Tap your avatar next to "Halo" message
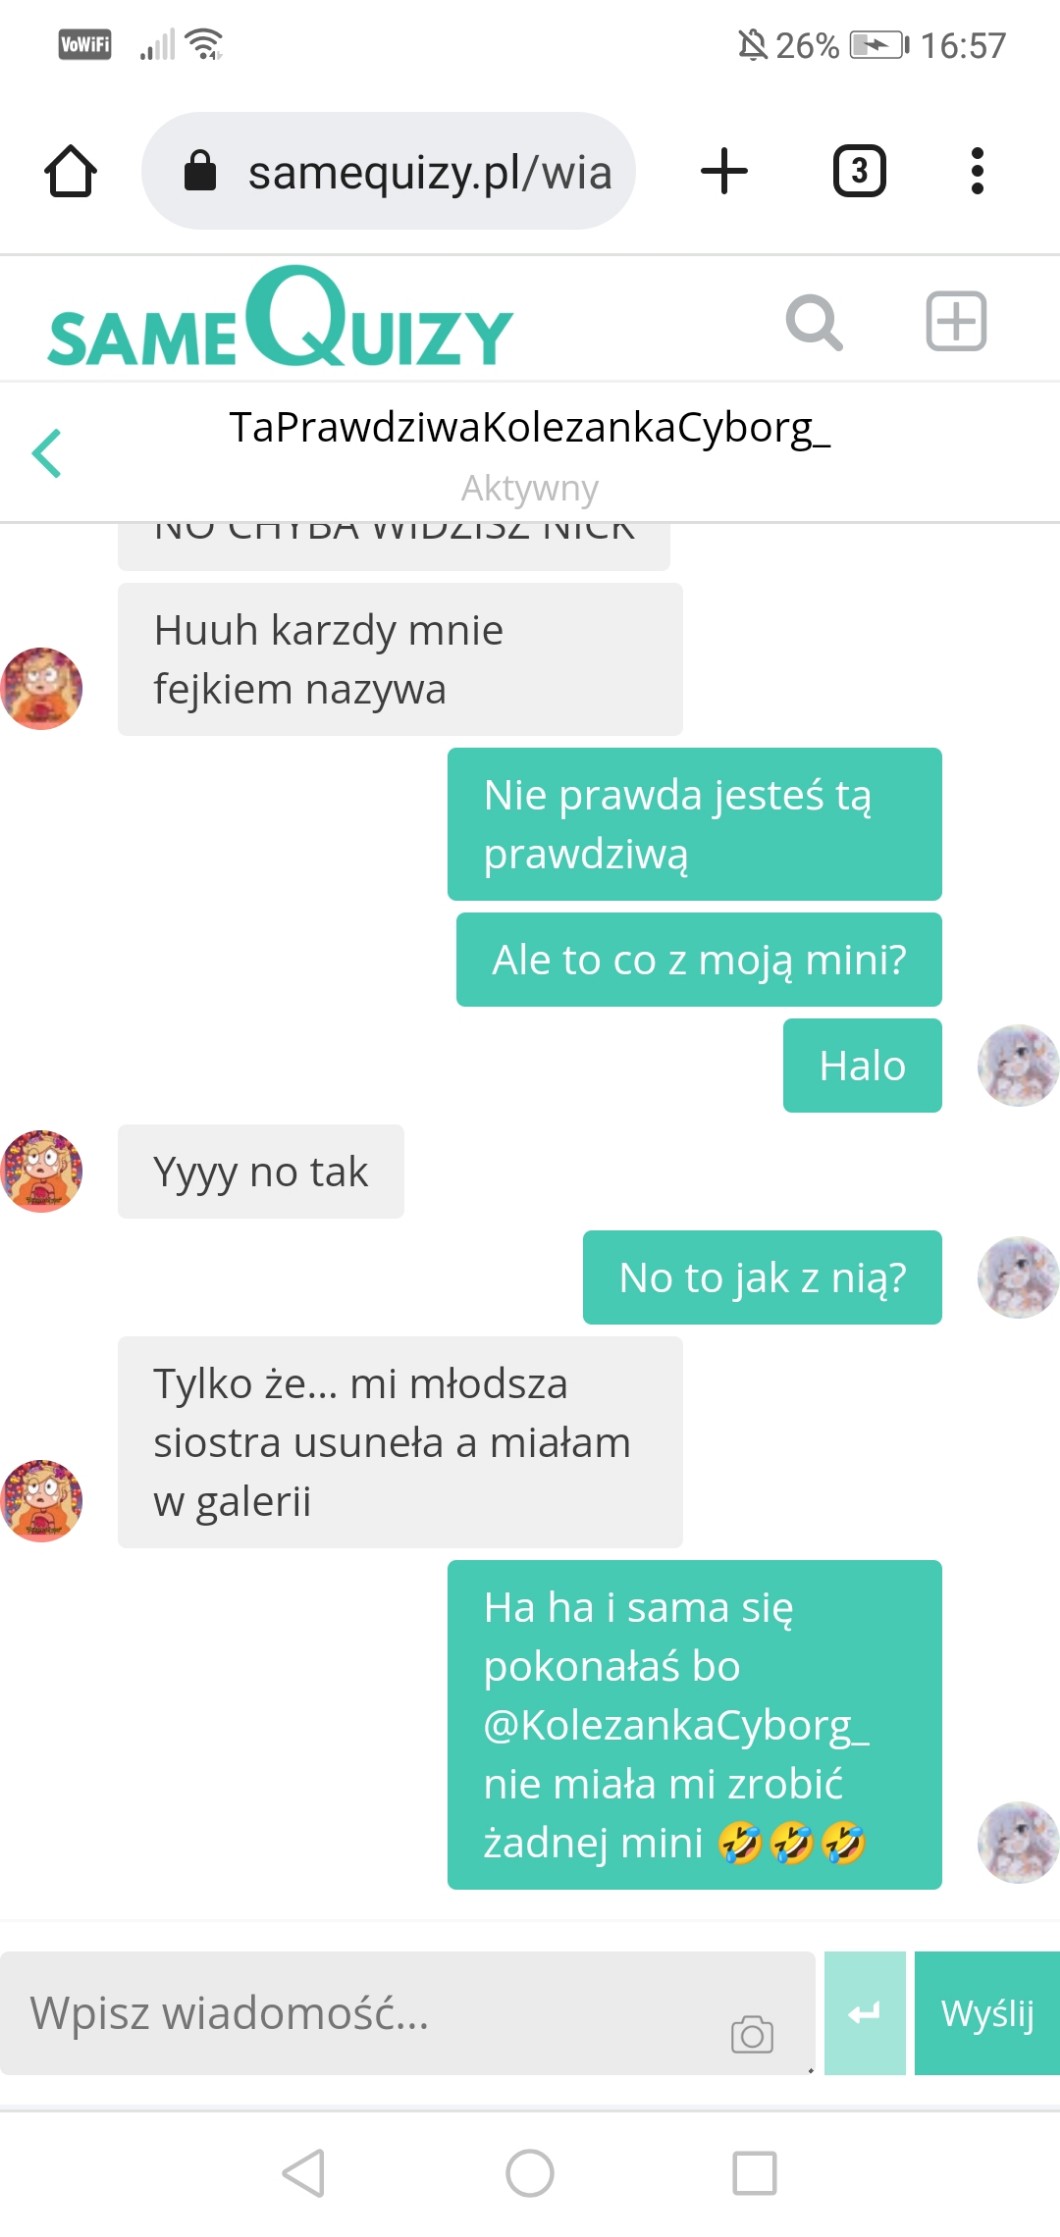The width and height of the screenshot is (1060, 2237). click(1018, 1065)
